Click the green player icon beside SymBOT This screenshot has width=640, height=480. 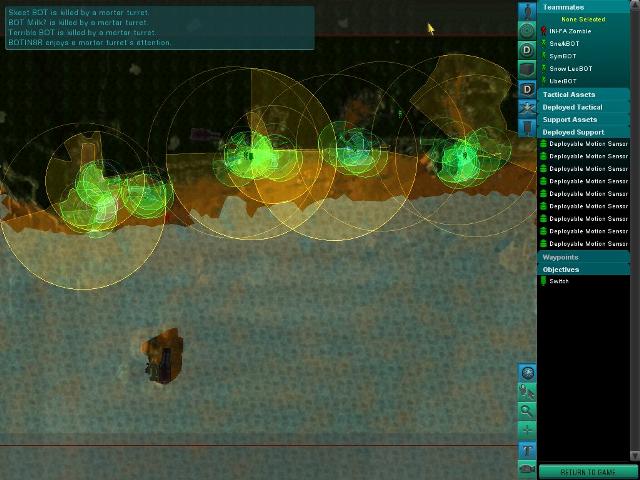click(x=544, y=56)
